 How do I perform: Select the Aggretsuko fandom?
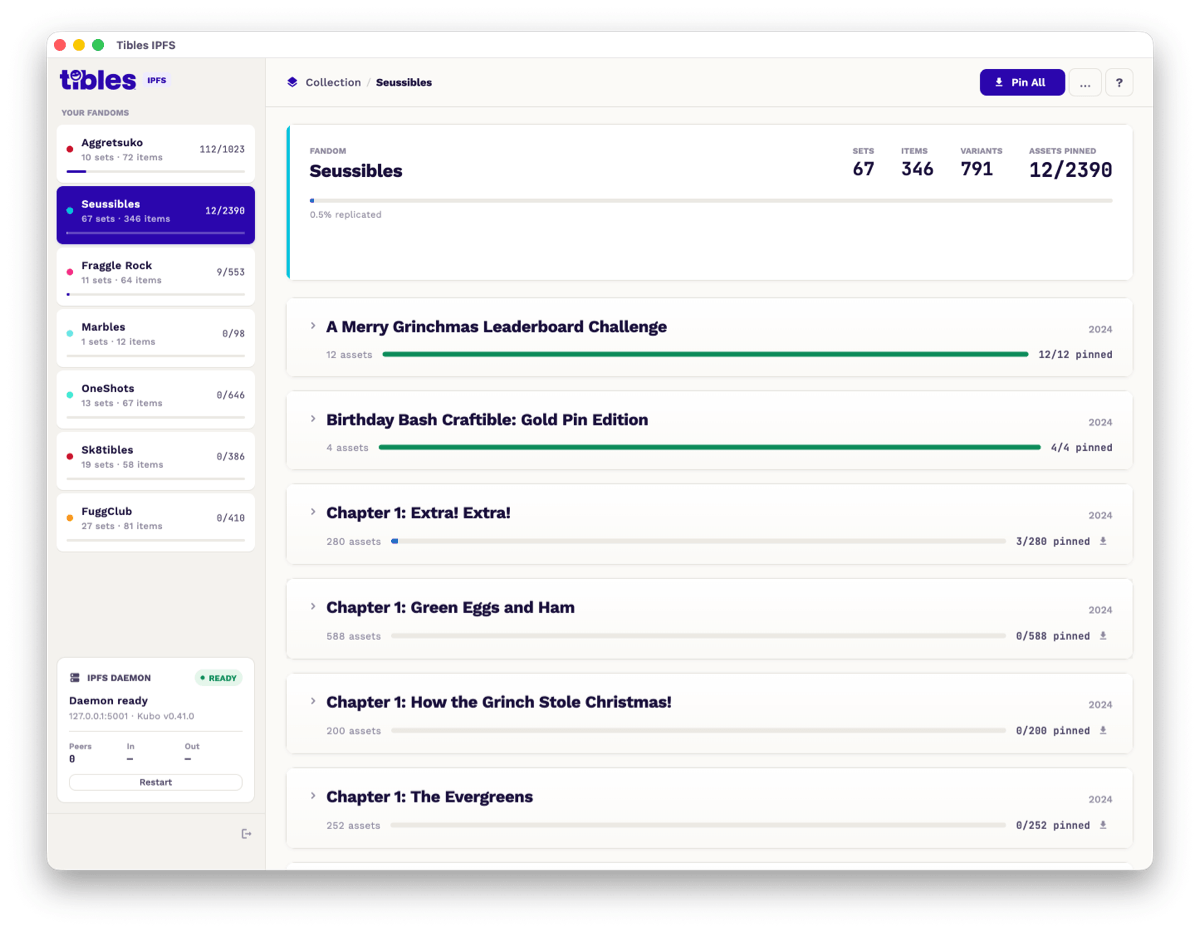156,154
